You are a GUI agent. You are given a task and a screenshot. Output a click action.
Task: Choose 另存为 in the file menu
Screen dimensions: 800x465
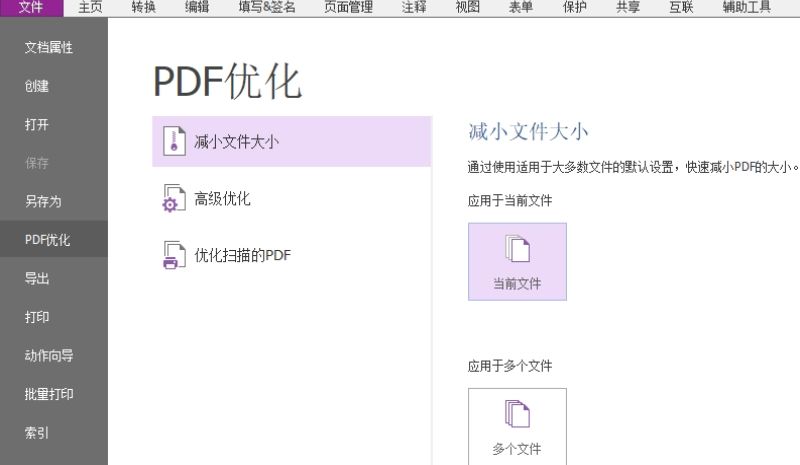point(43,201)
